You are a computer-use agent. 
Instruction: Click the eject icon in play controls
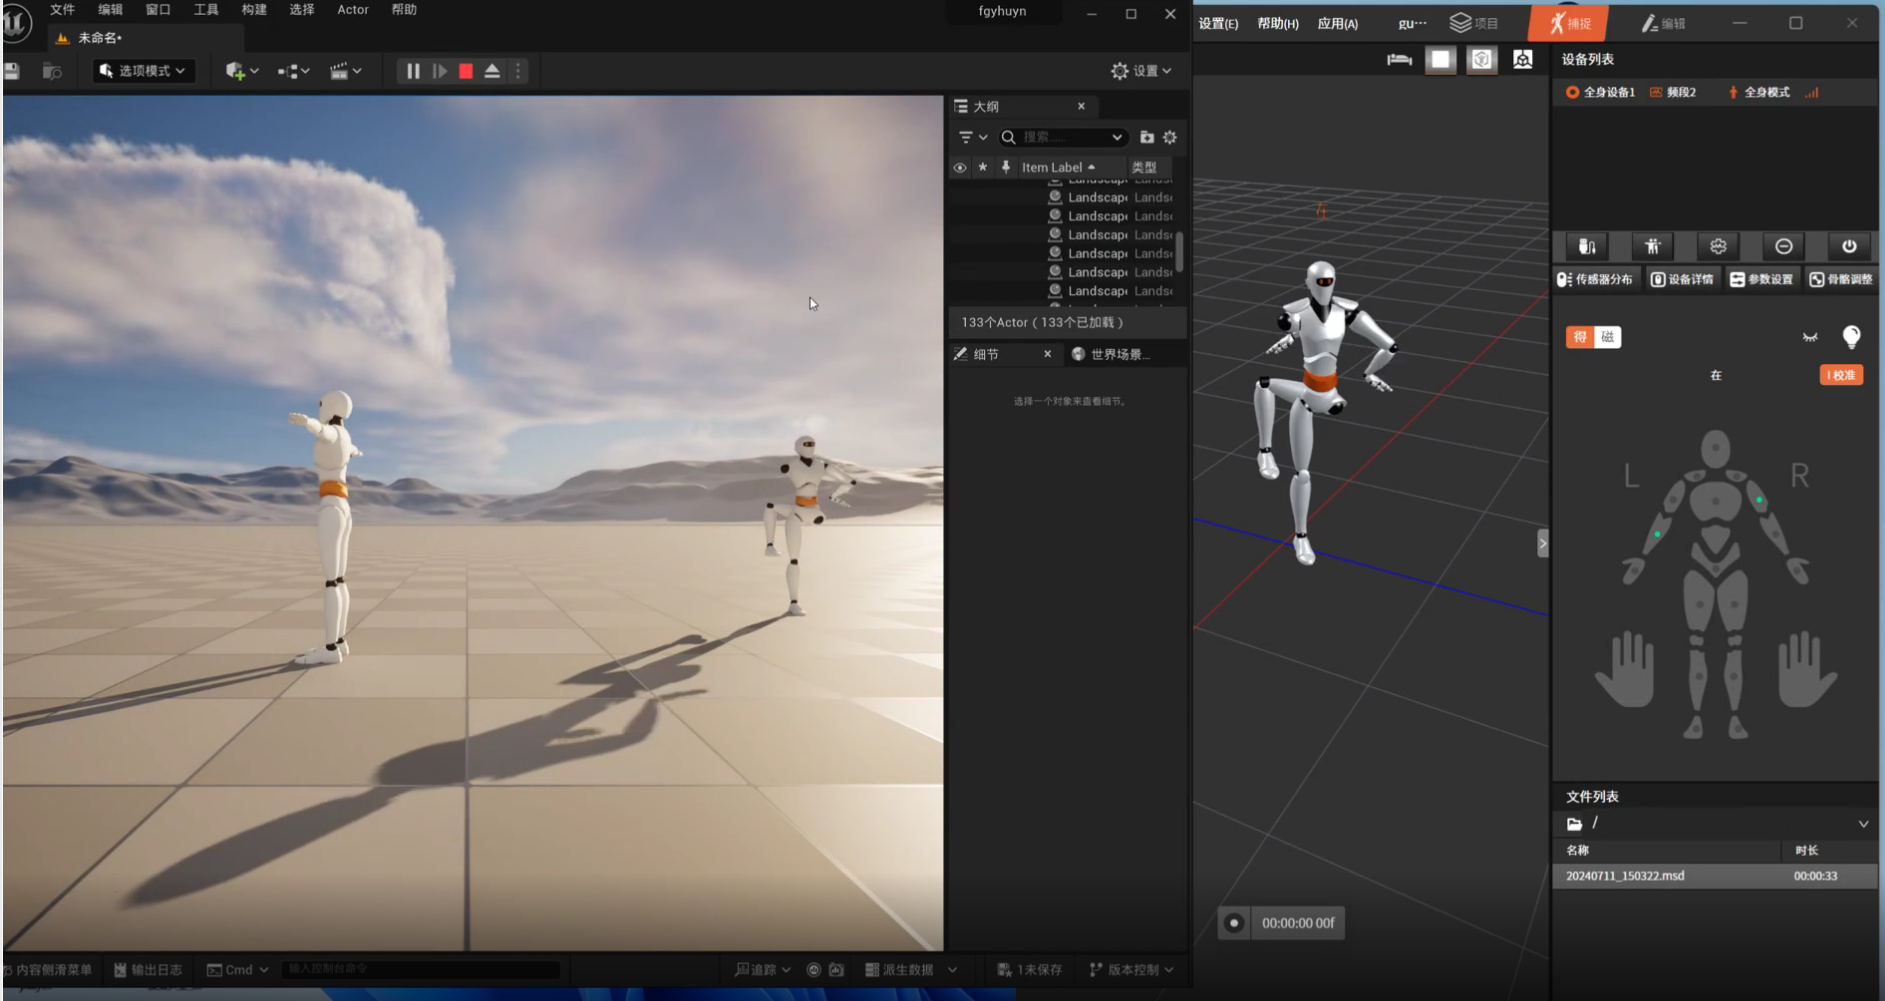tap(492, 71)
